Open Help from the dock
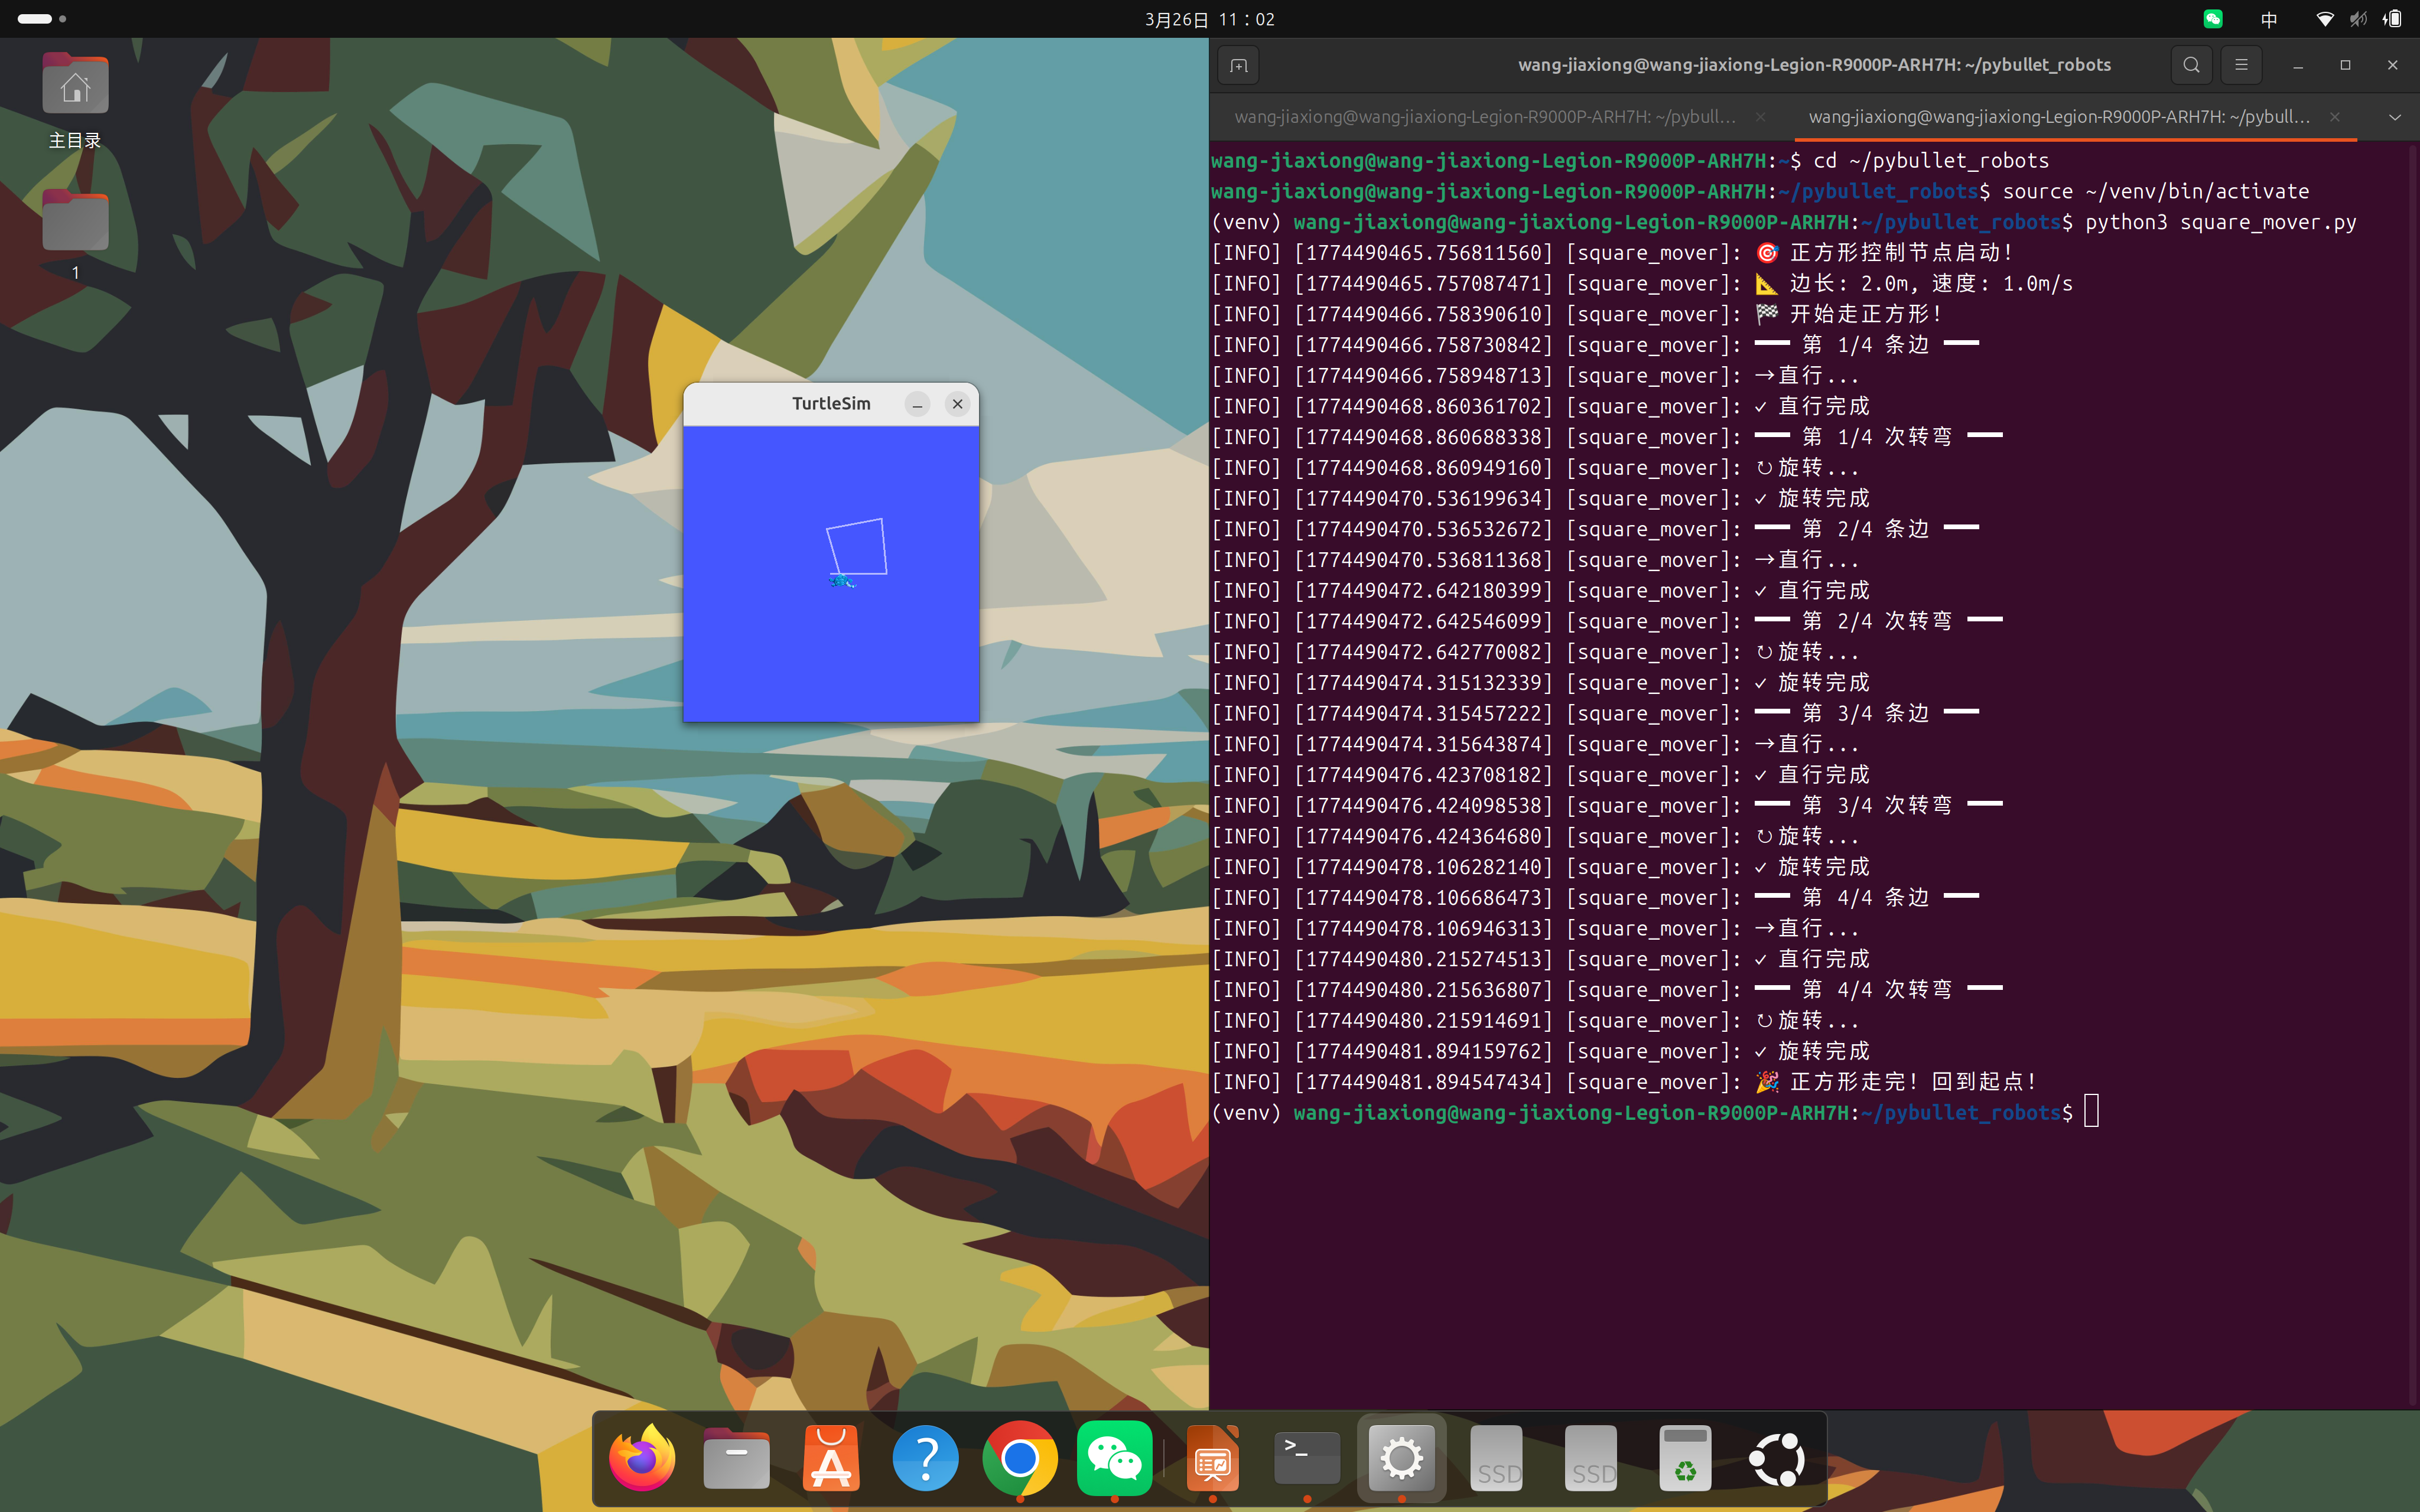2420x1512 pixels. [925, 1459]
